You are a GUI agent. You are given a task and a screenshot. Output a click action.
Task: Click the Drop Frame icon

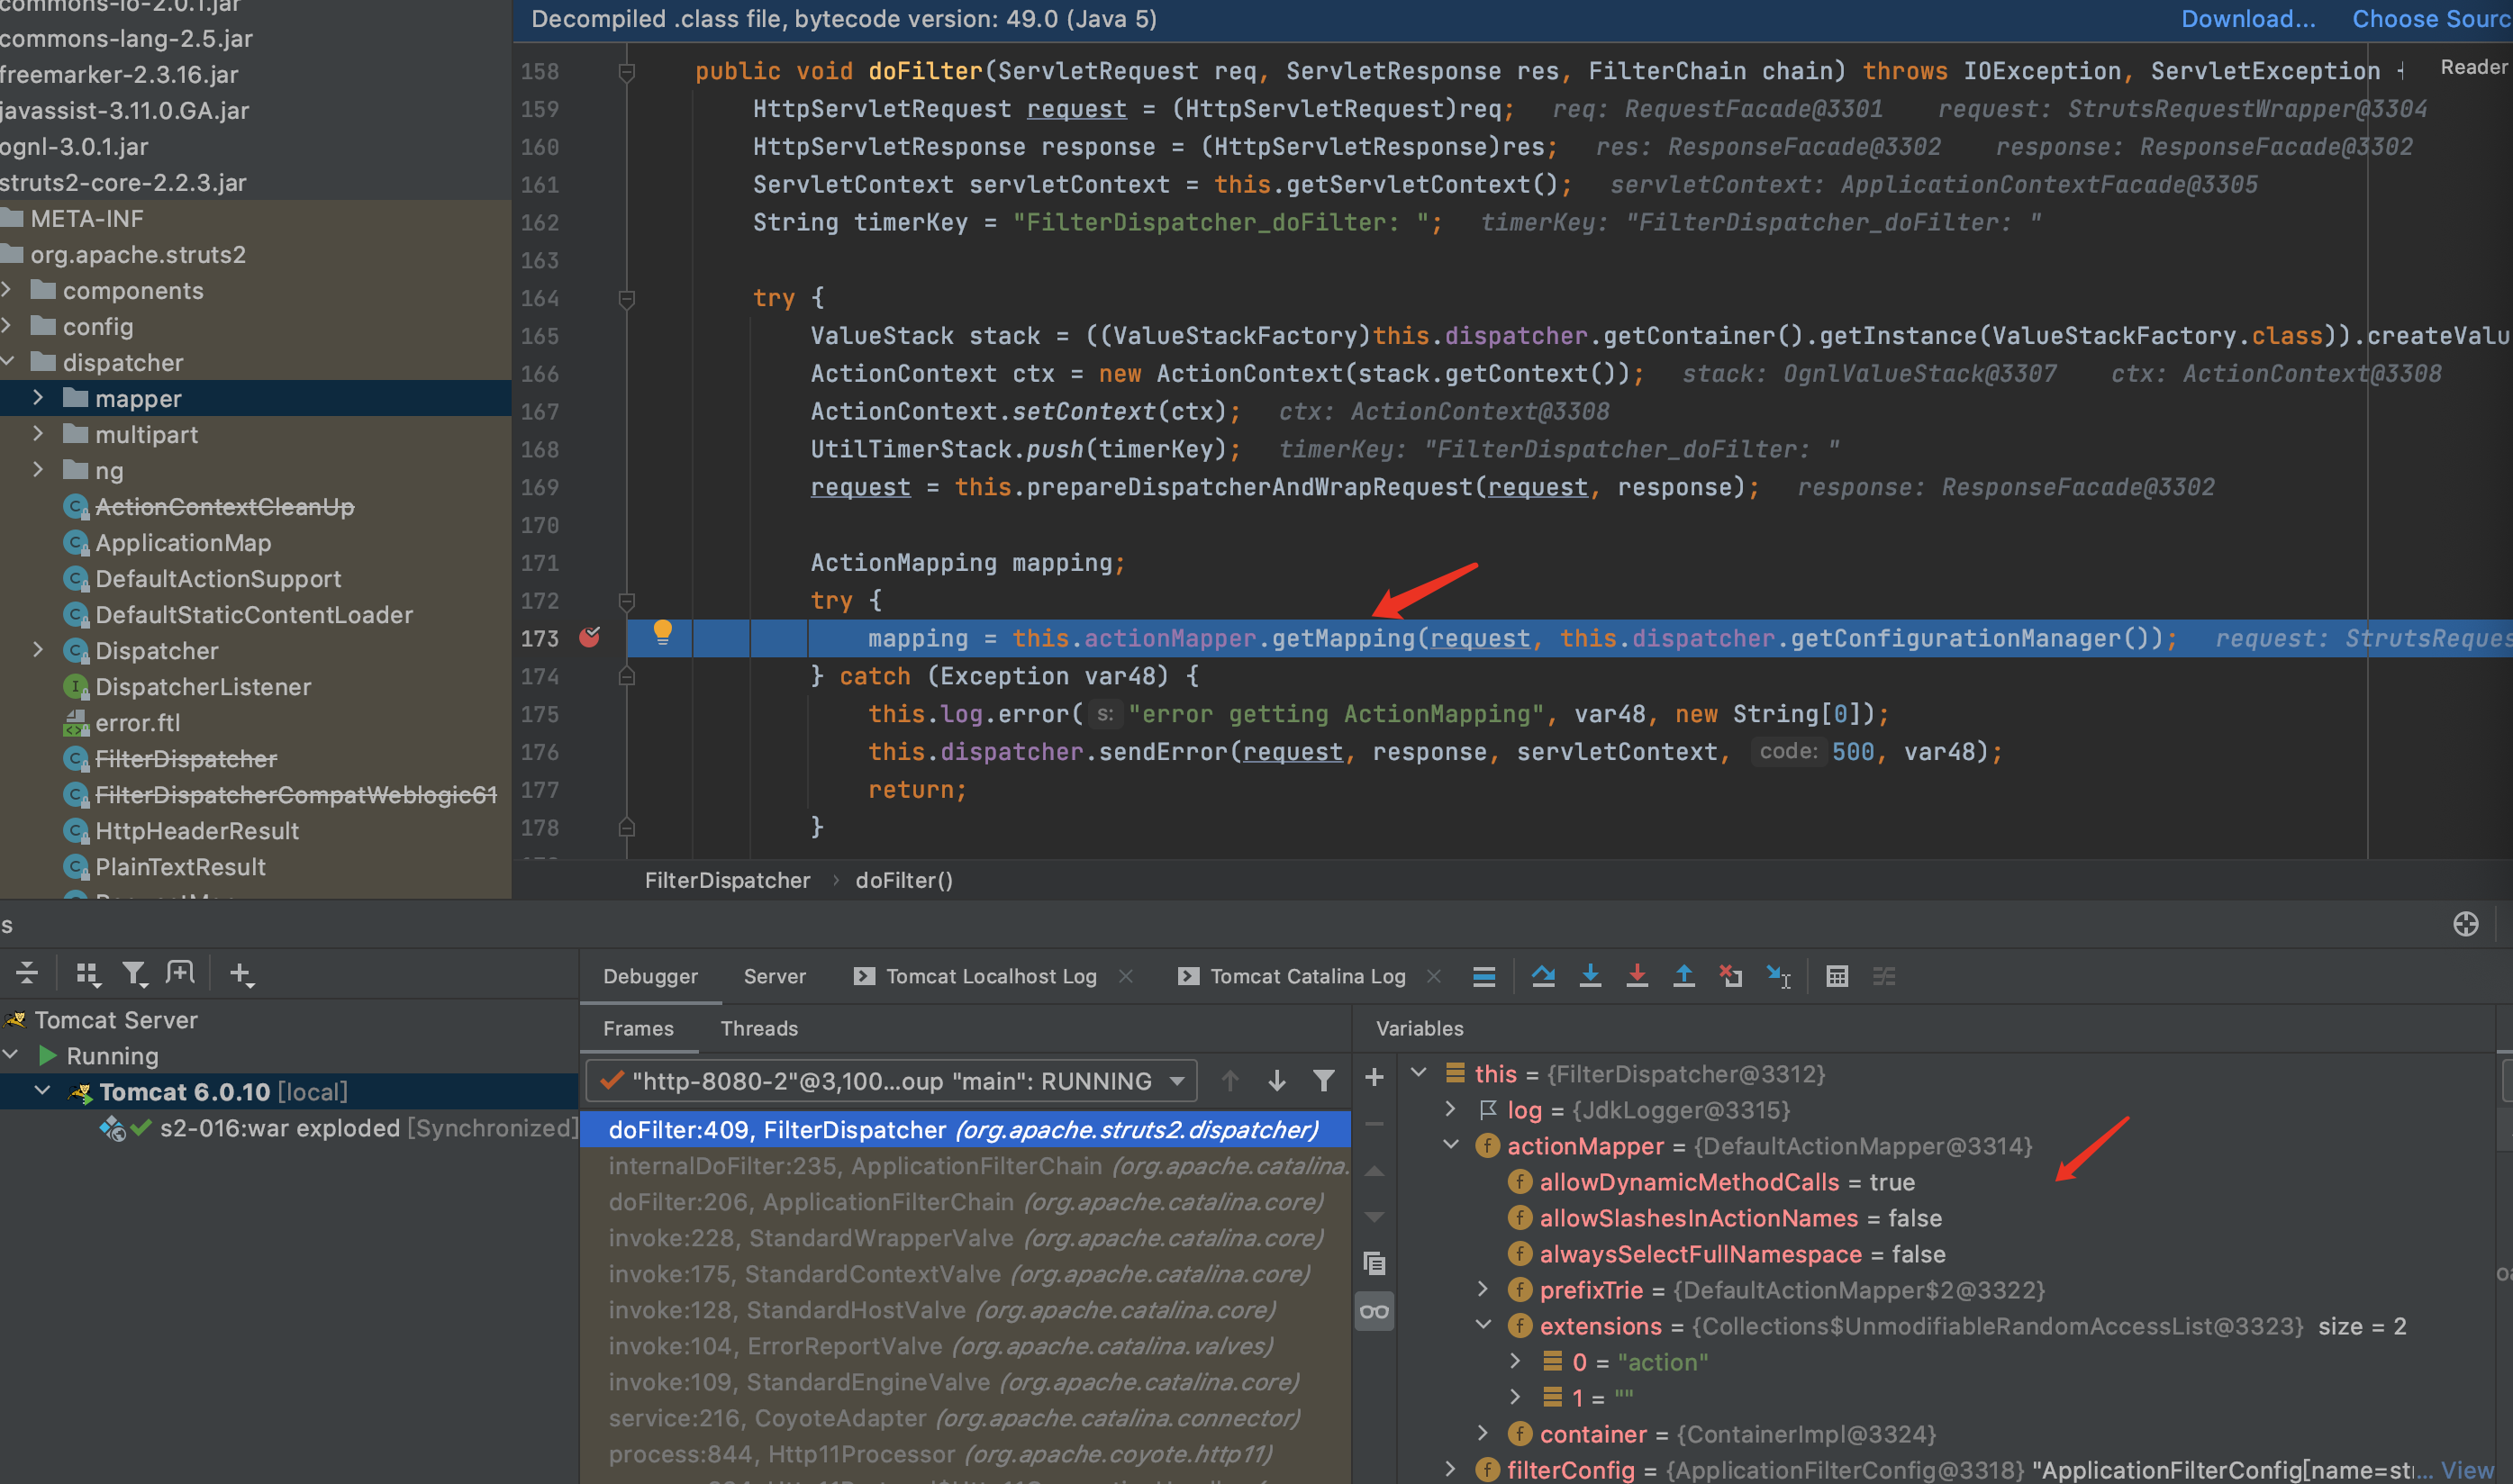pos(1731,976)
